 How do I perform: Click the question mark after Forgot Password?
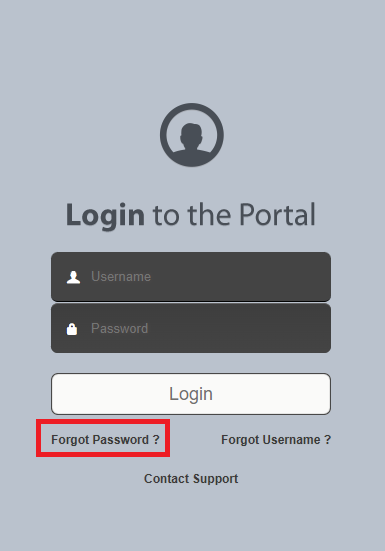(156, 439)
